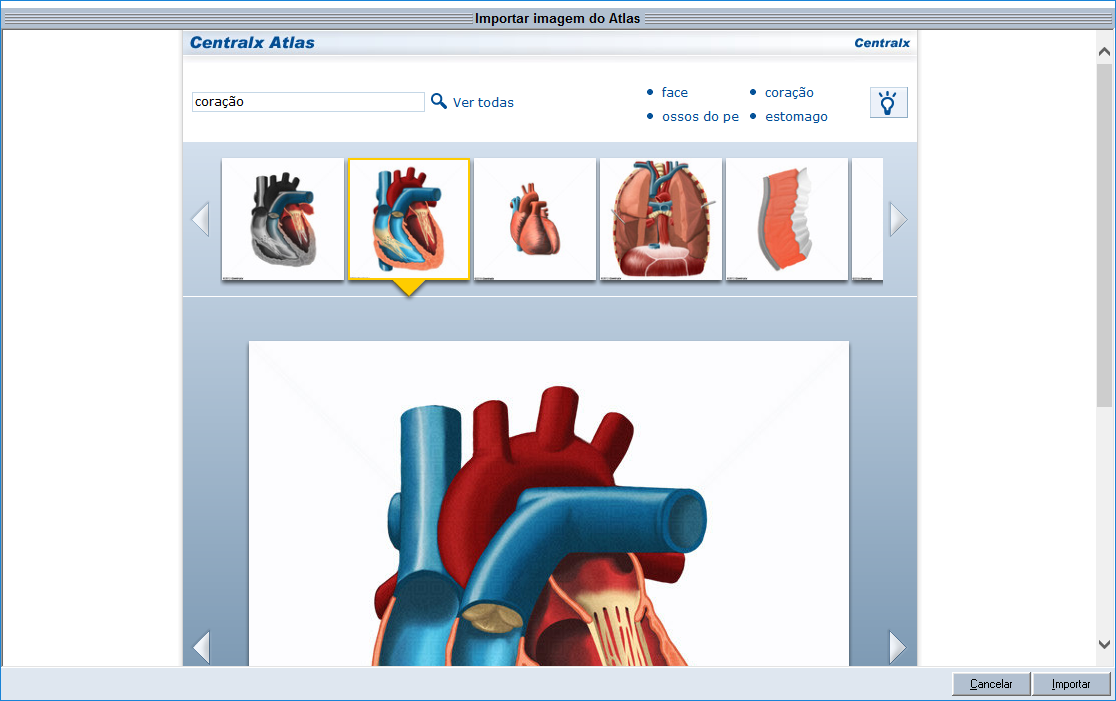1116x701 pixels.
Task: Click the Centralx logo at top right
Action: tap(881, 43)
